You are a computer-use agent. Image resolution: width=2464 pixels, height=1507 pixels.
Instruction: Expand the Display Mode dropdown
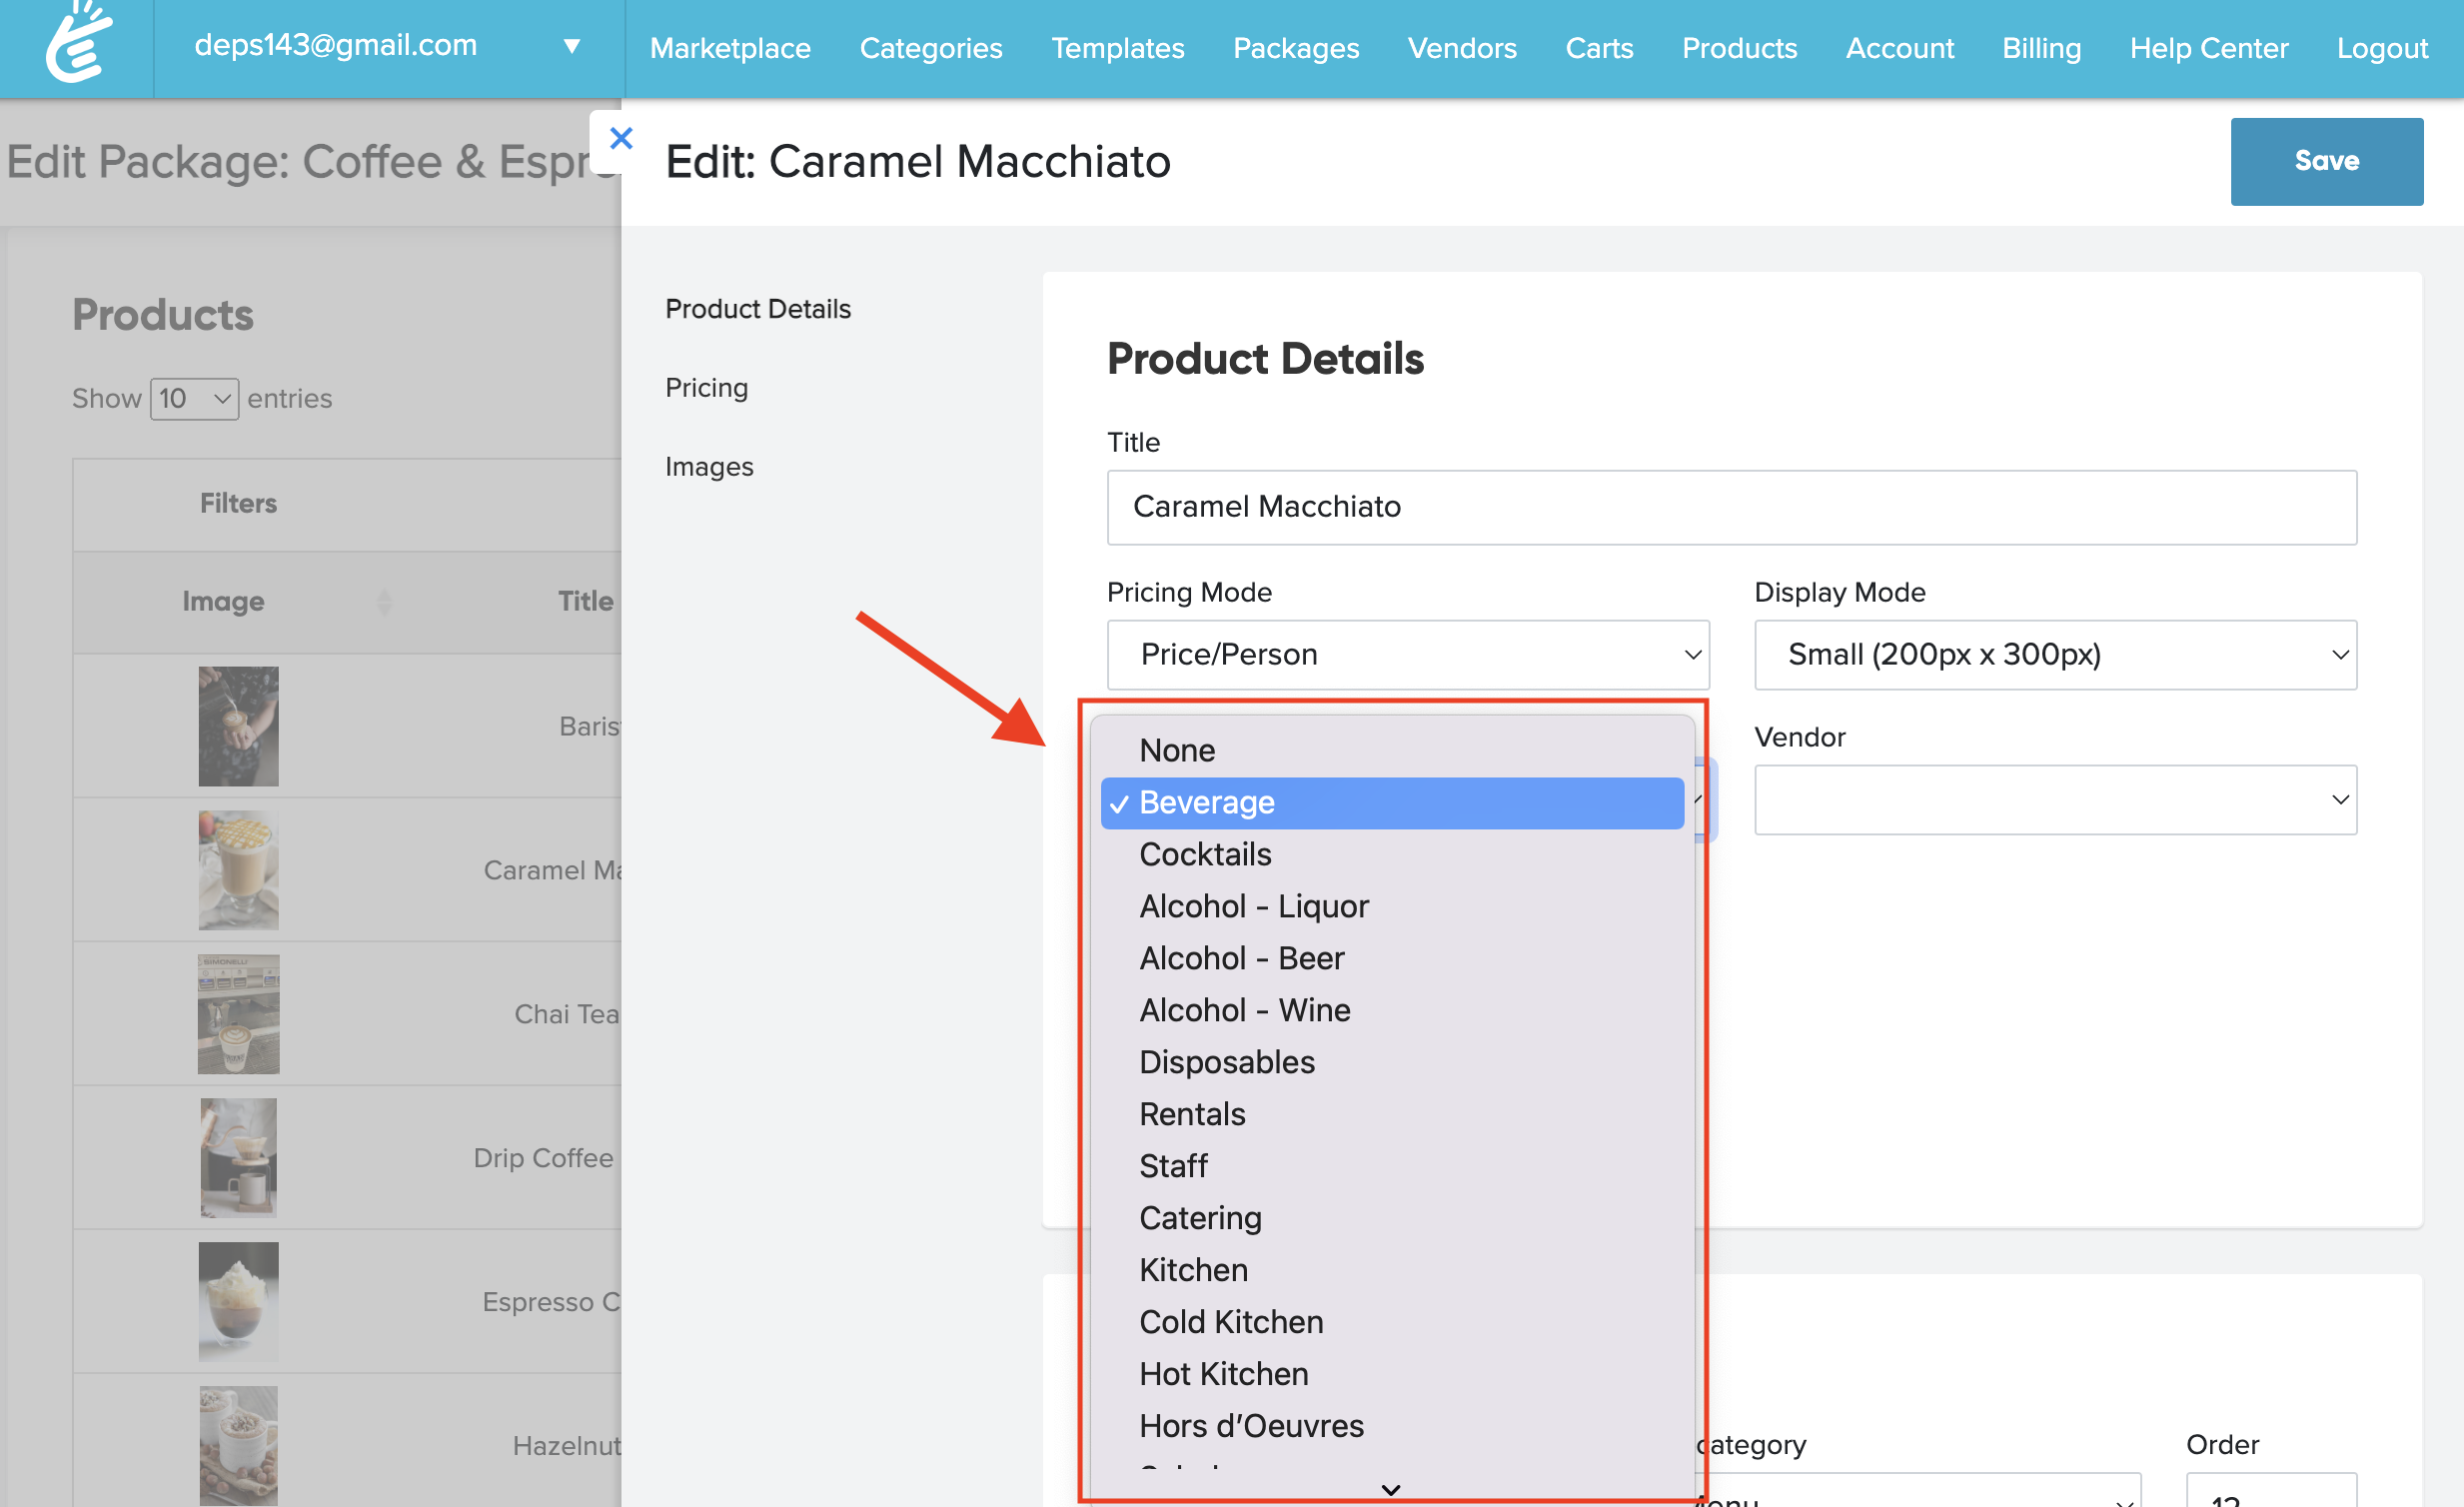(x=2054, y=654)
